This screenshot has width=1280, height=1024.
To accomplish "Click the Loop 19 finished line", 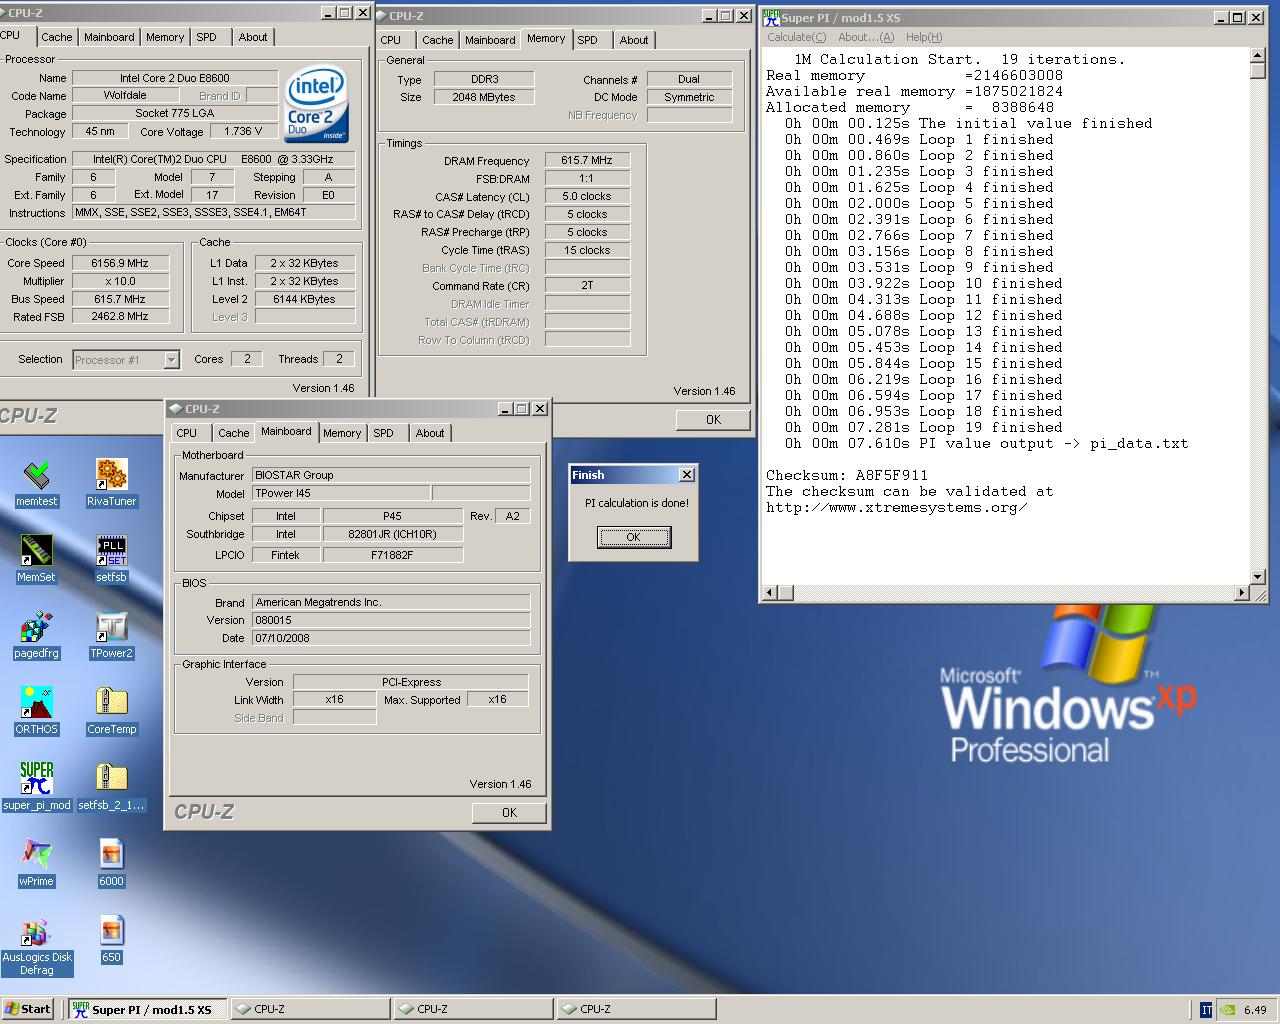I will click(x=918, y=427).
